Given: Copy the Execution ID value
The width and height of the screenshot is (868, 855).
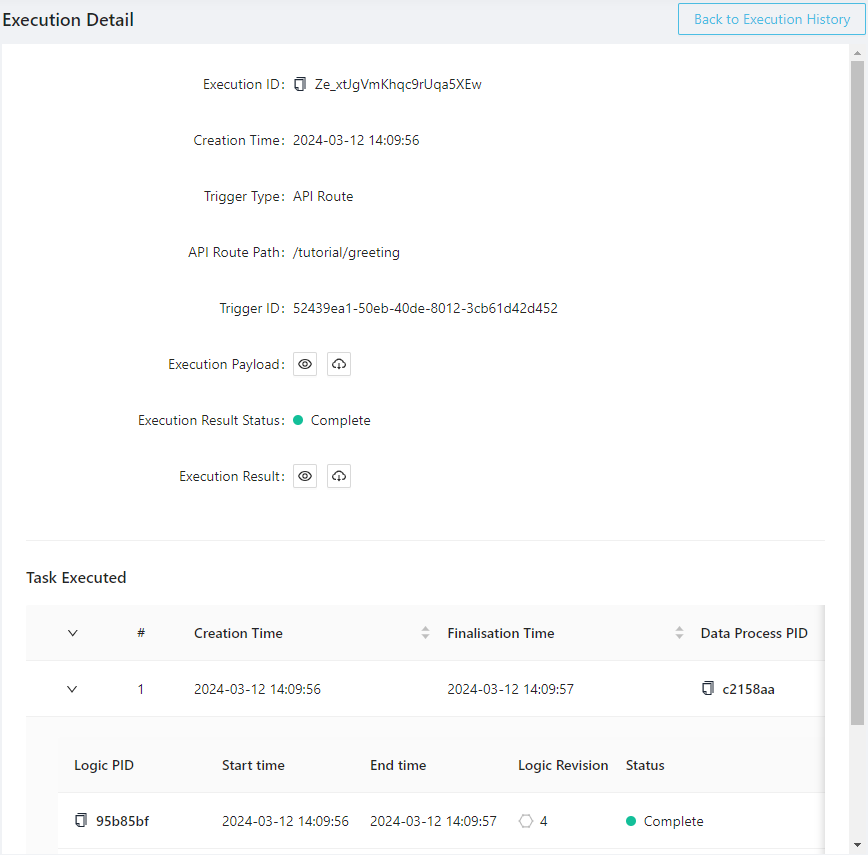Looking at the screenshot, I should pos(300,85).
